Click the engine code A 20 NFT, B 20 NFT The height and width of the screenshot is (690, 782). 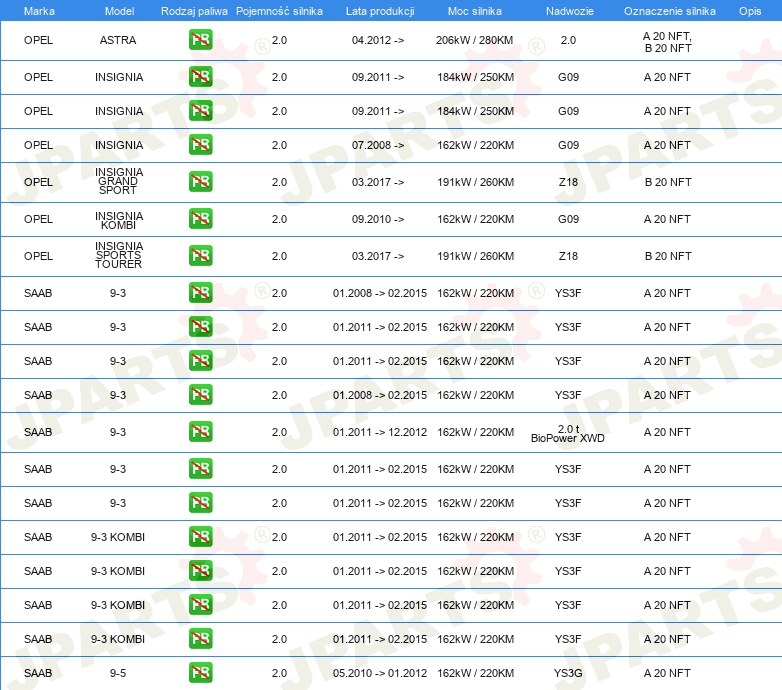click(668, 42)
